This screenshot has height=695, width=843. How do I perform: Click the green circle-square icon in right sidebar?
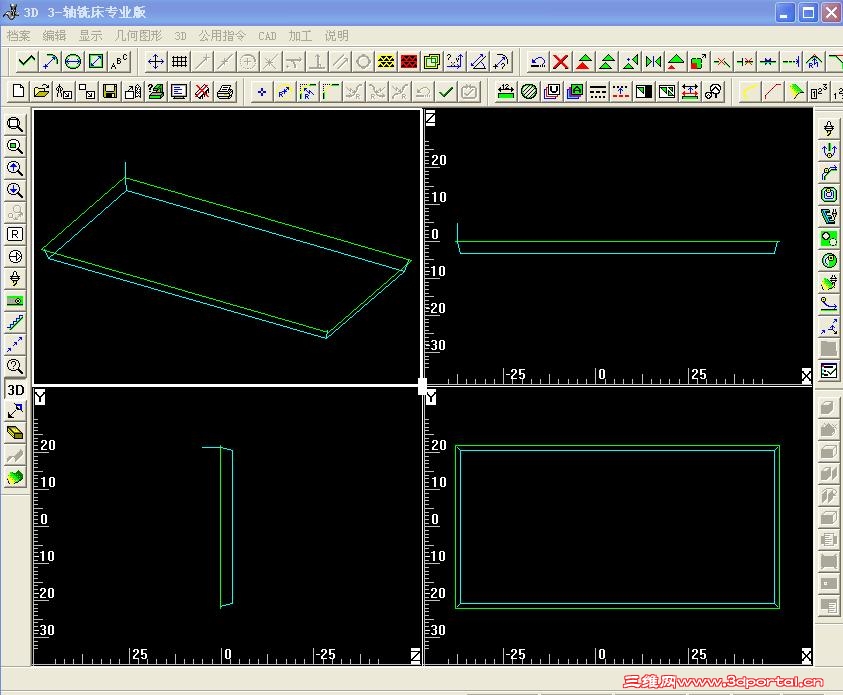coord(828,238)
